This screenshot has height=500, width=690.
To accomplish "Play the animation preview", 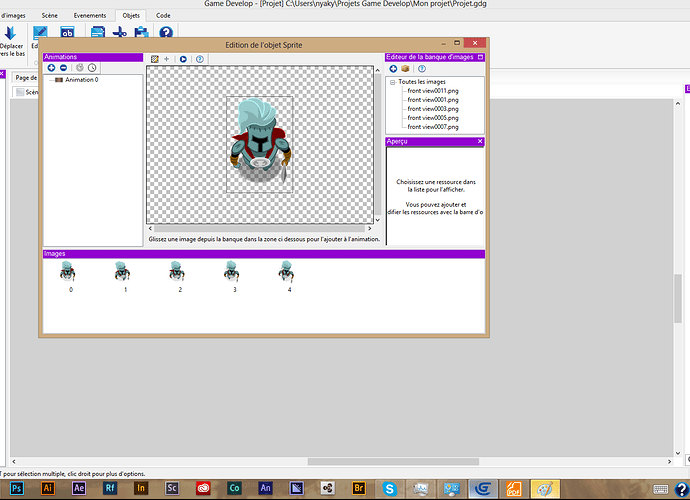I will tap(183, 59).
